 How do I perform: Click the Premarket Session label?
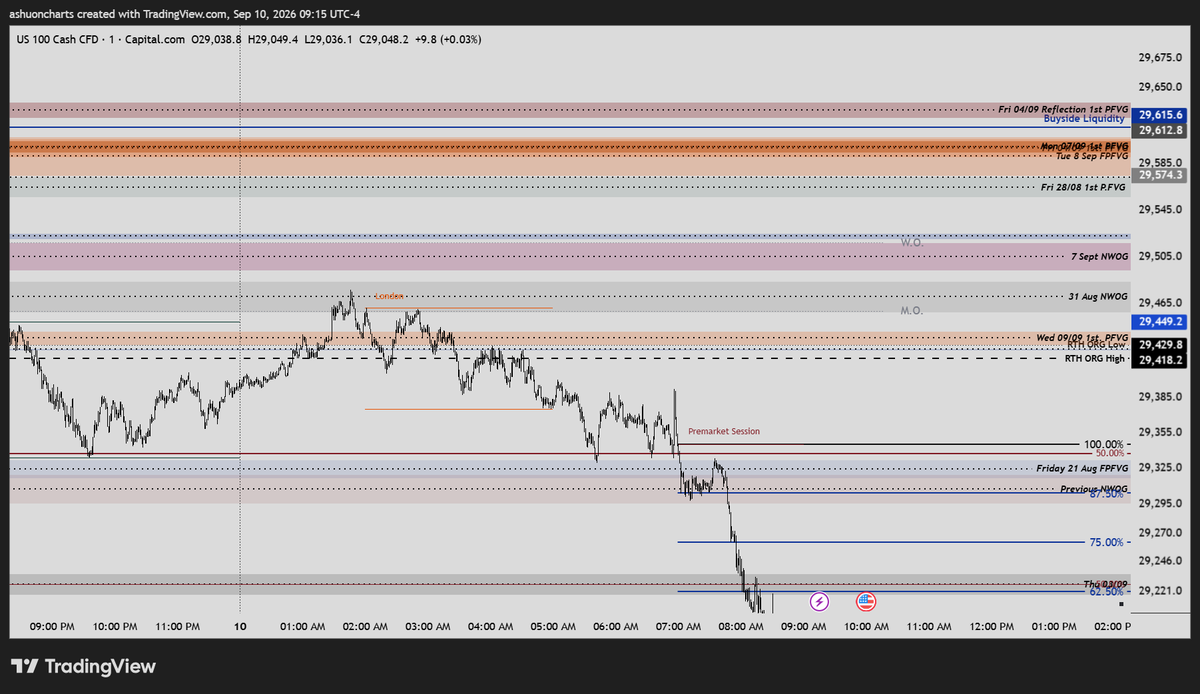pyautogui.click(x=724, y=431)
